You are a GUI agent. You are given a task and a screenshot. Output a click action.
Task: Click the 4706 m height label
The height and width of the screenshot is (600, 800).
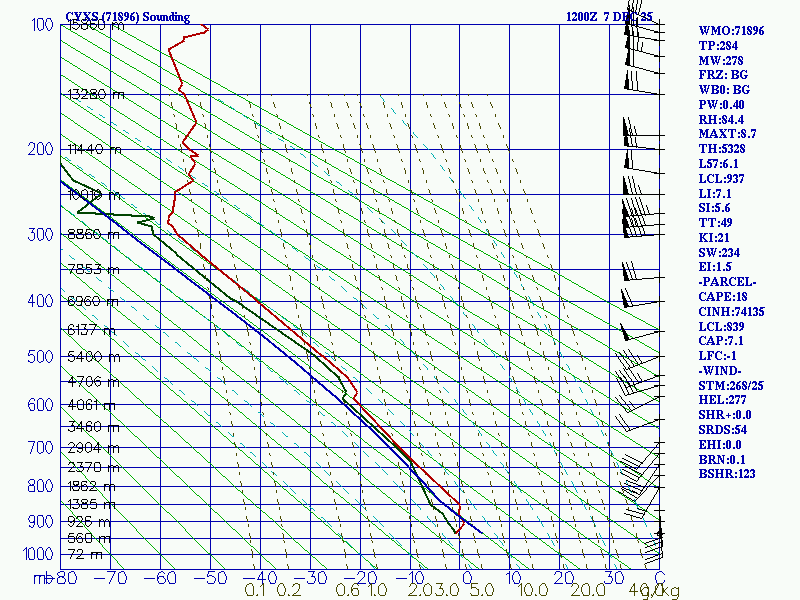pyautogui.click(x=93, y=382)
